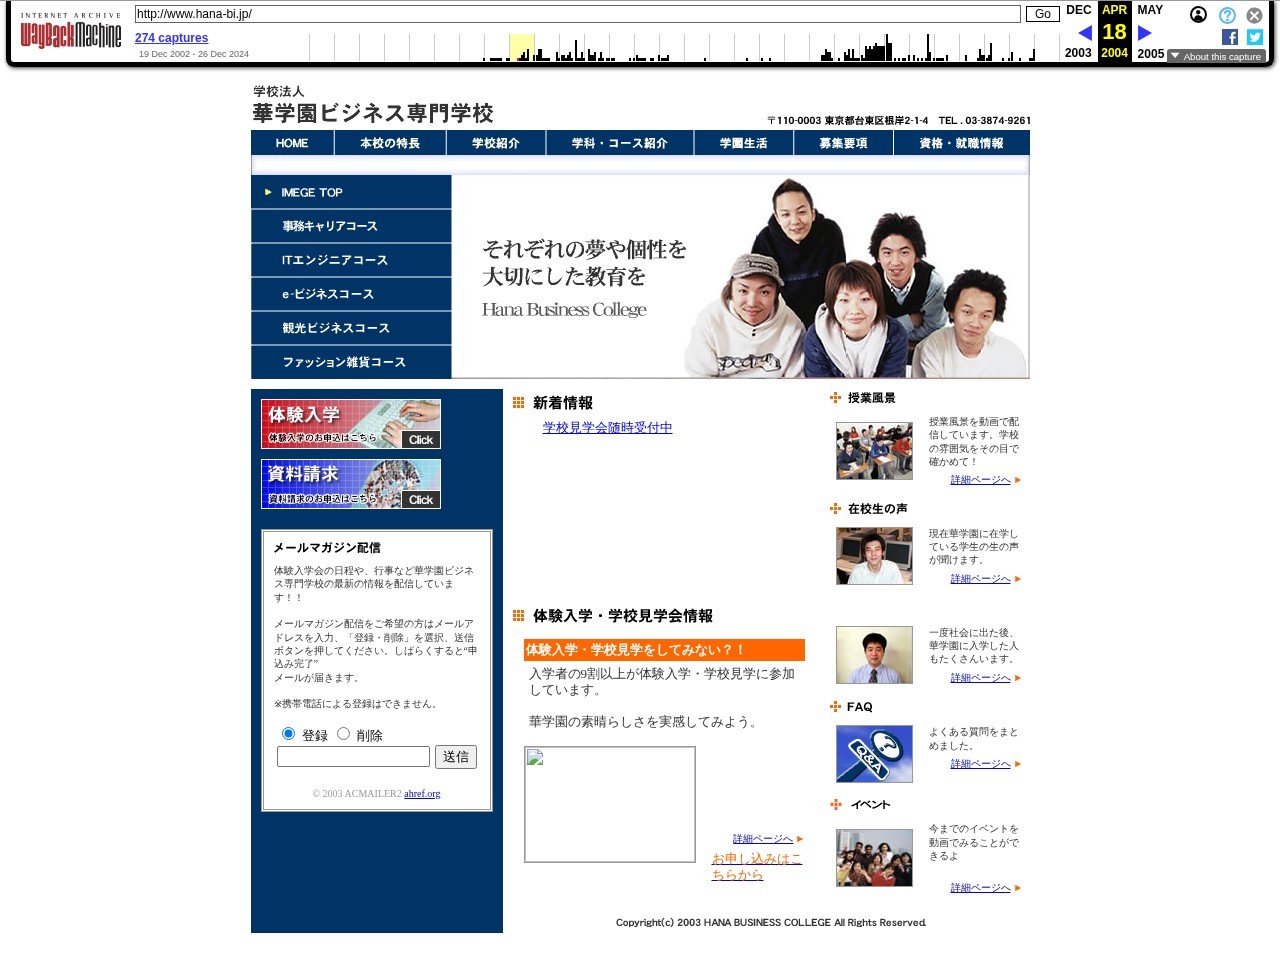Click the Go button beside URL field
Screen dimensions: 1280x960
(x=1042, y=14)
